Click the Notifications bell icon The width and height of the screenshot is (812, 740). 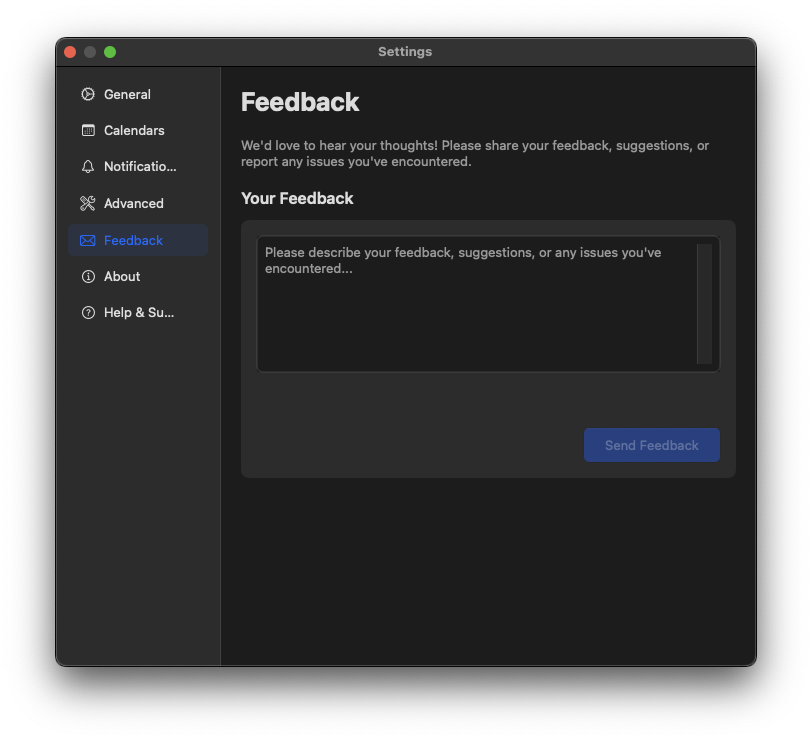(x=89, y=166)
